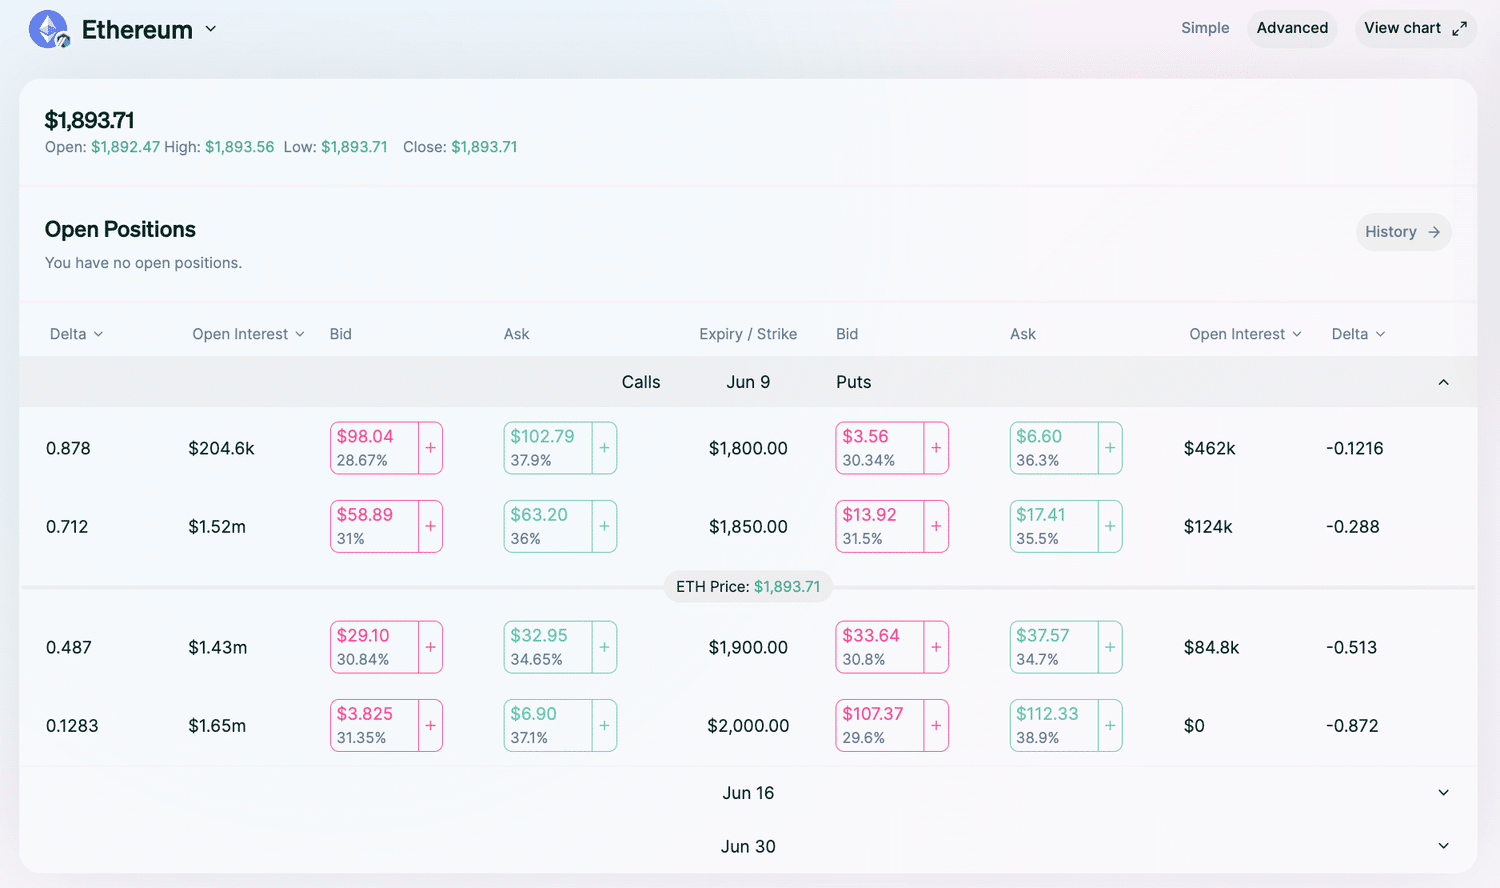
Task: Click plus icon on $3.56 put bid
Action: point(936,448)
